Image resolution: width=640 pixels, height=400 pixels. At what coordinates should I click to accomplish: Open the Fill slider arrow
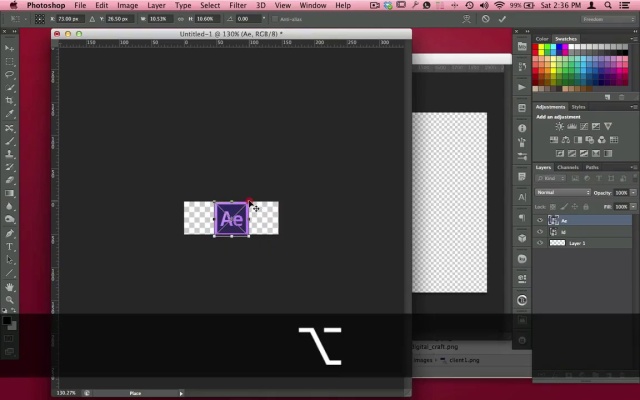(x=633, y=207)
